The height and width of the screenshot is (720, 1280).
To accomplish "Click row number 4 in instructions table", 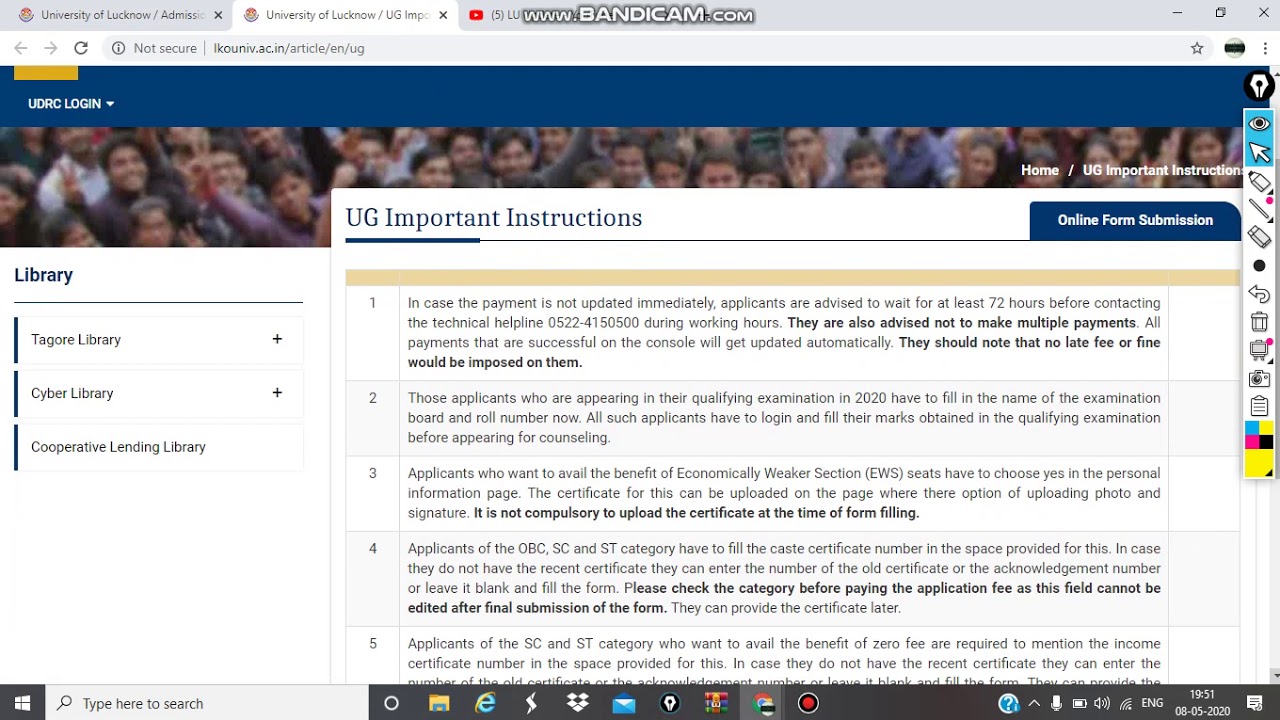I will click(x=373, y=548).
